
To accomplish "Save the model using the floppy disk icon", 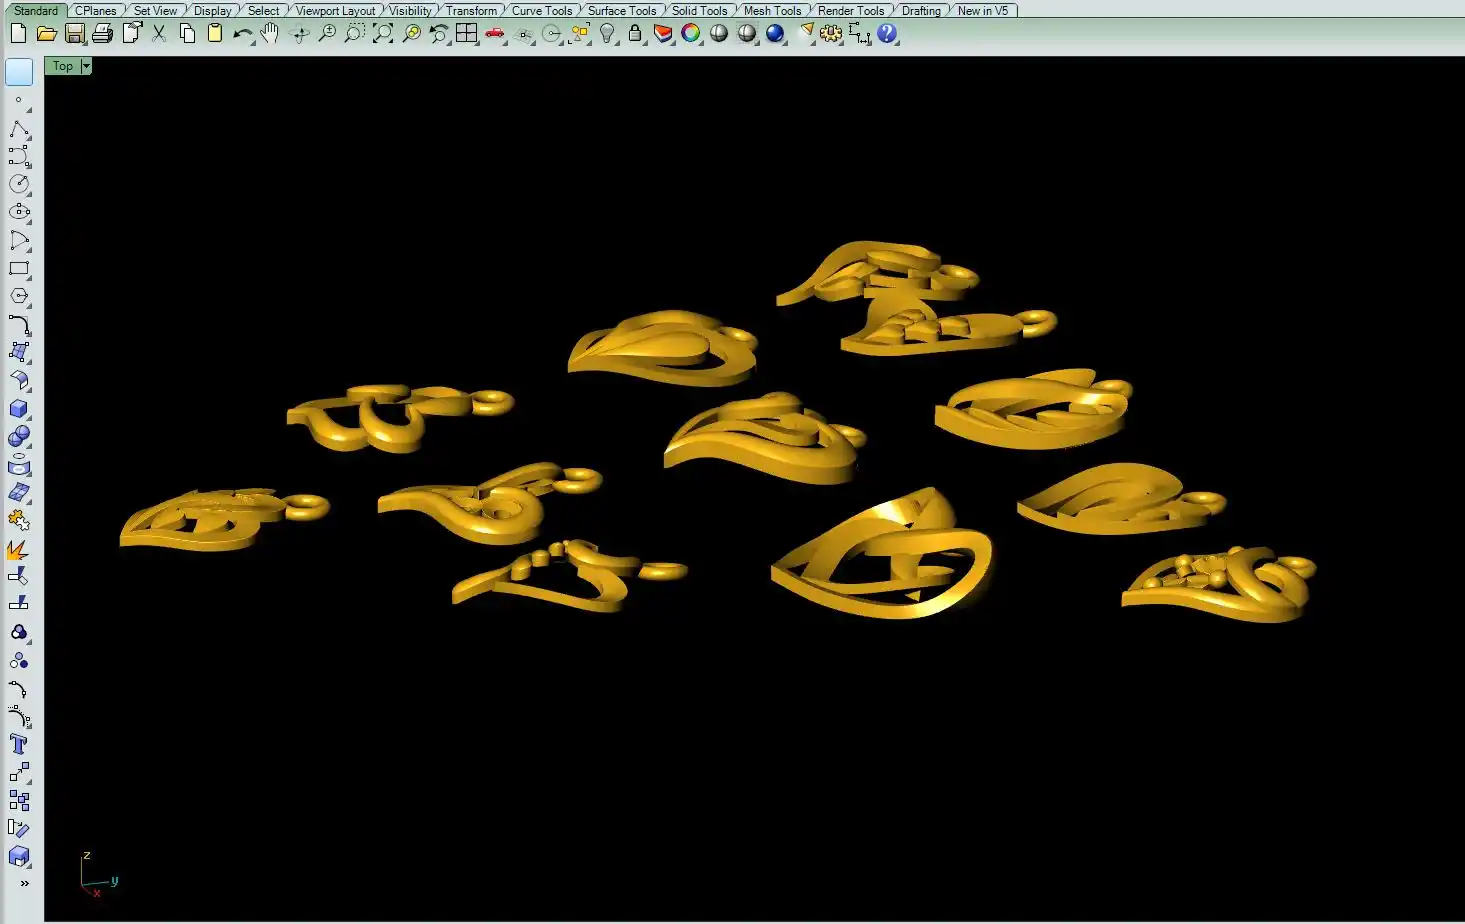I will tap(74, 33).
